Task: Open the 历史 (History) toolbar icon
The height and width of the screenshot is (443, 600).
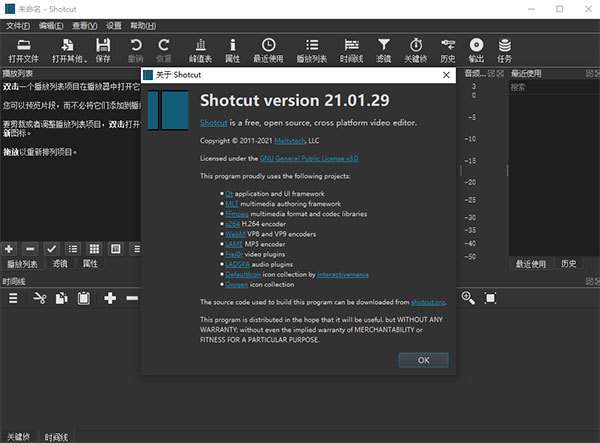Action: (x=448, y=50)
